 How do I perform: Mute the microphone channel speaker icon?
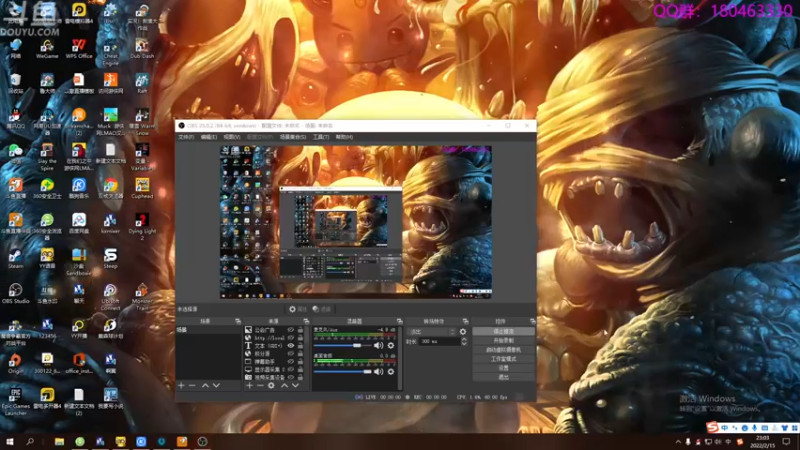(378, 345)
